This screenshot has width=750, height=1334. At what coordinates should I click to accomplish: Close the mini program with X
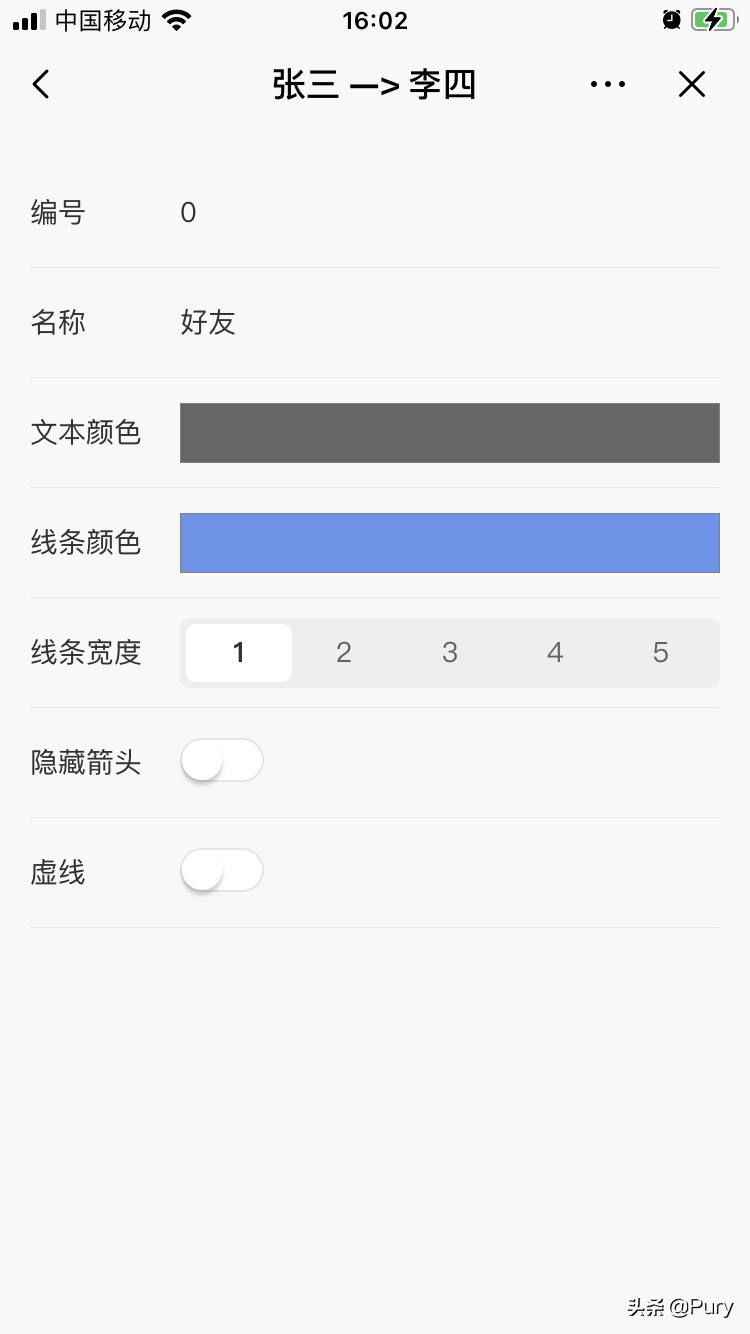(692, 84)
